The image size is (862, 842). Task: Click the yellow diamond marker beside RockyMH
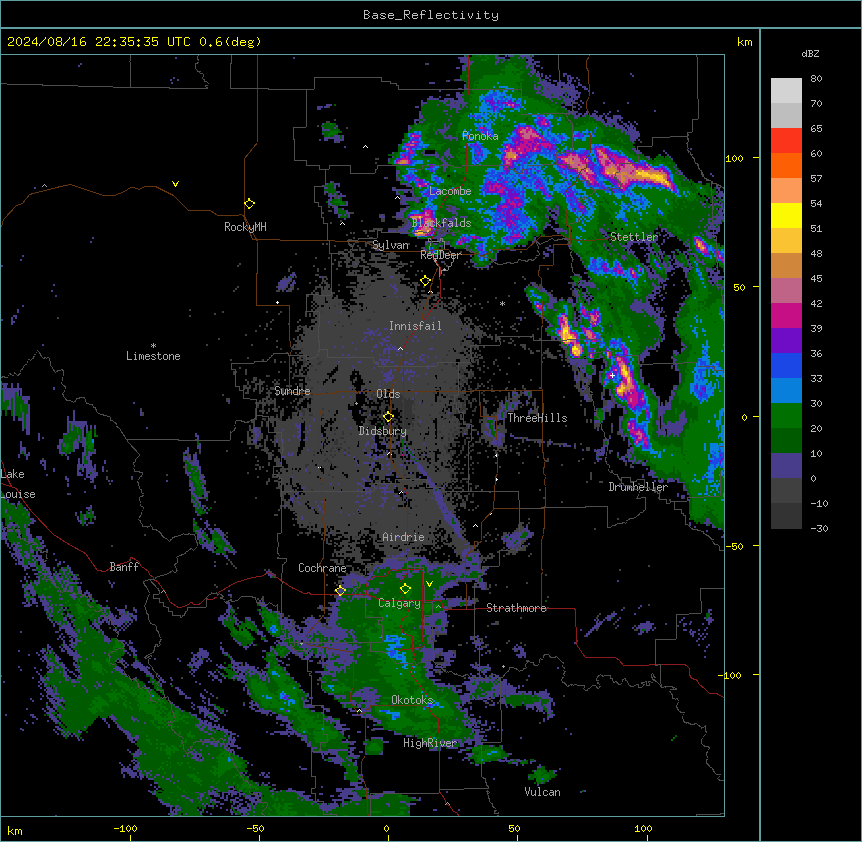pos(249,203)
